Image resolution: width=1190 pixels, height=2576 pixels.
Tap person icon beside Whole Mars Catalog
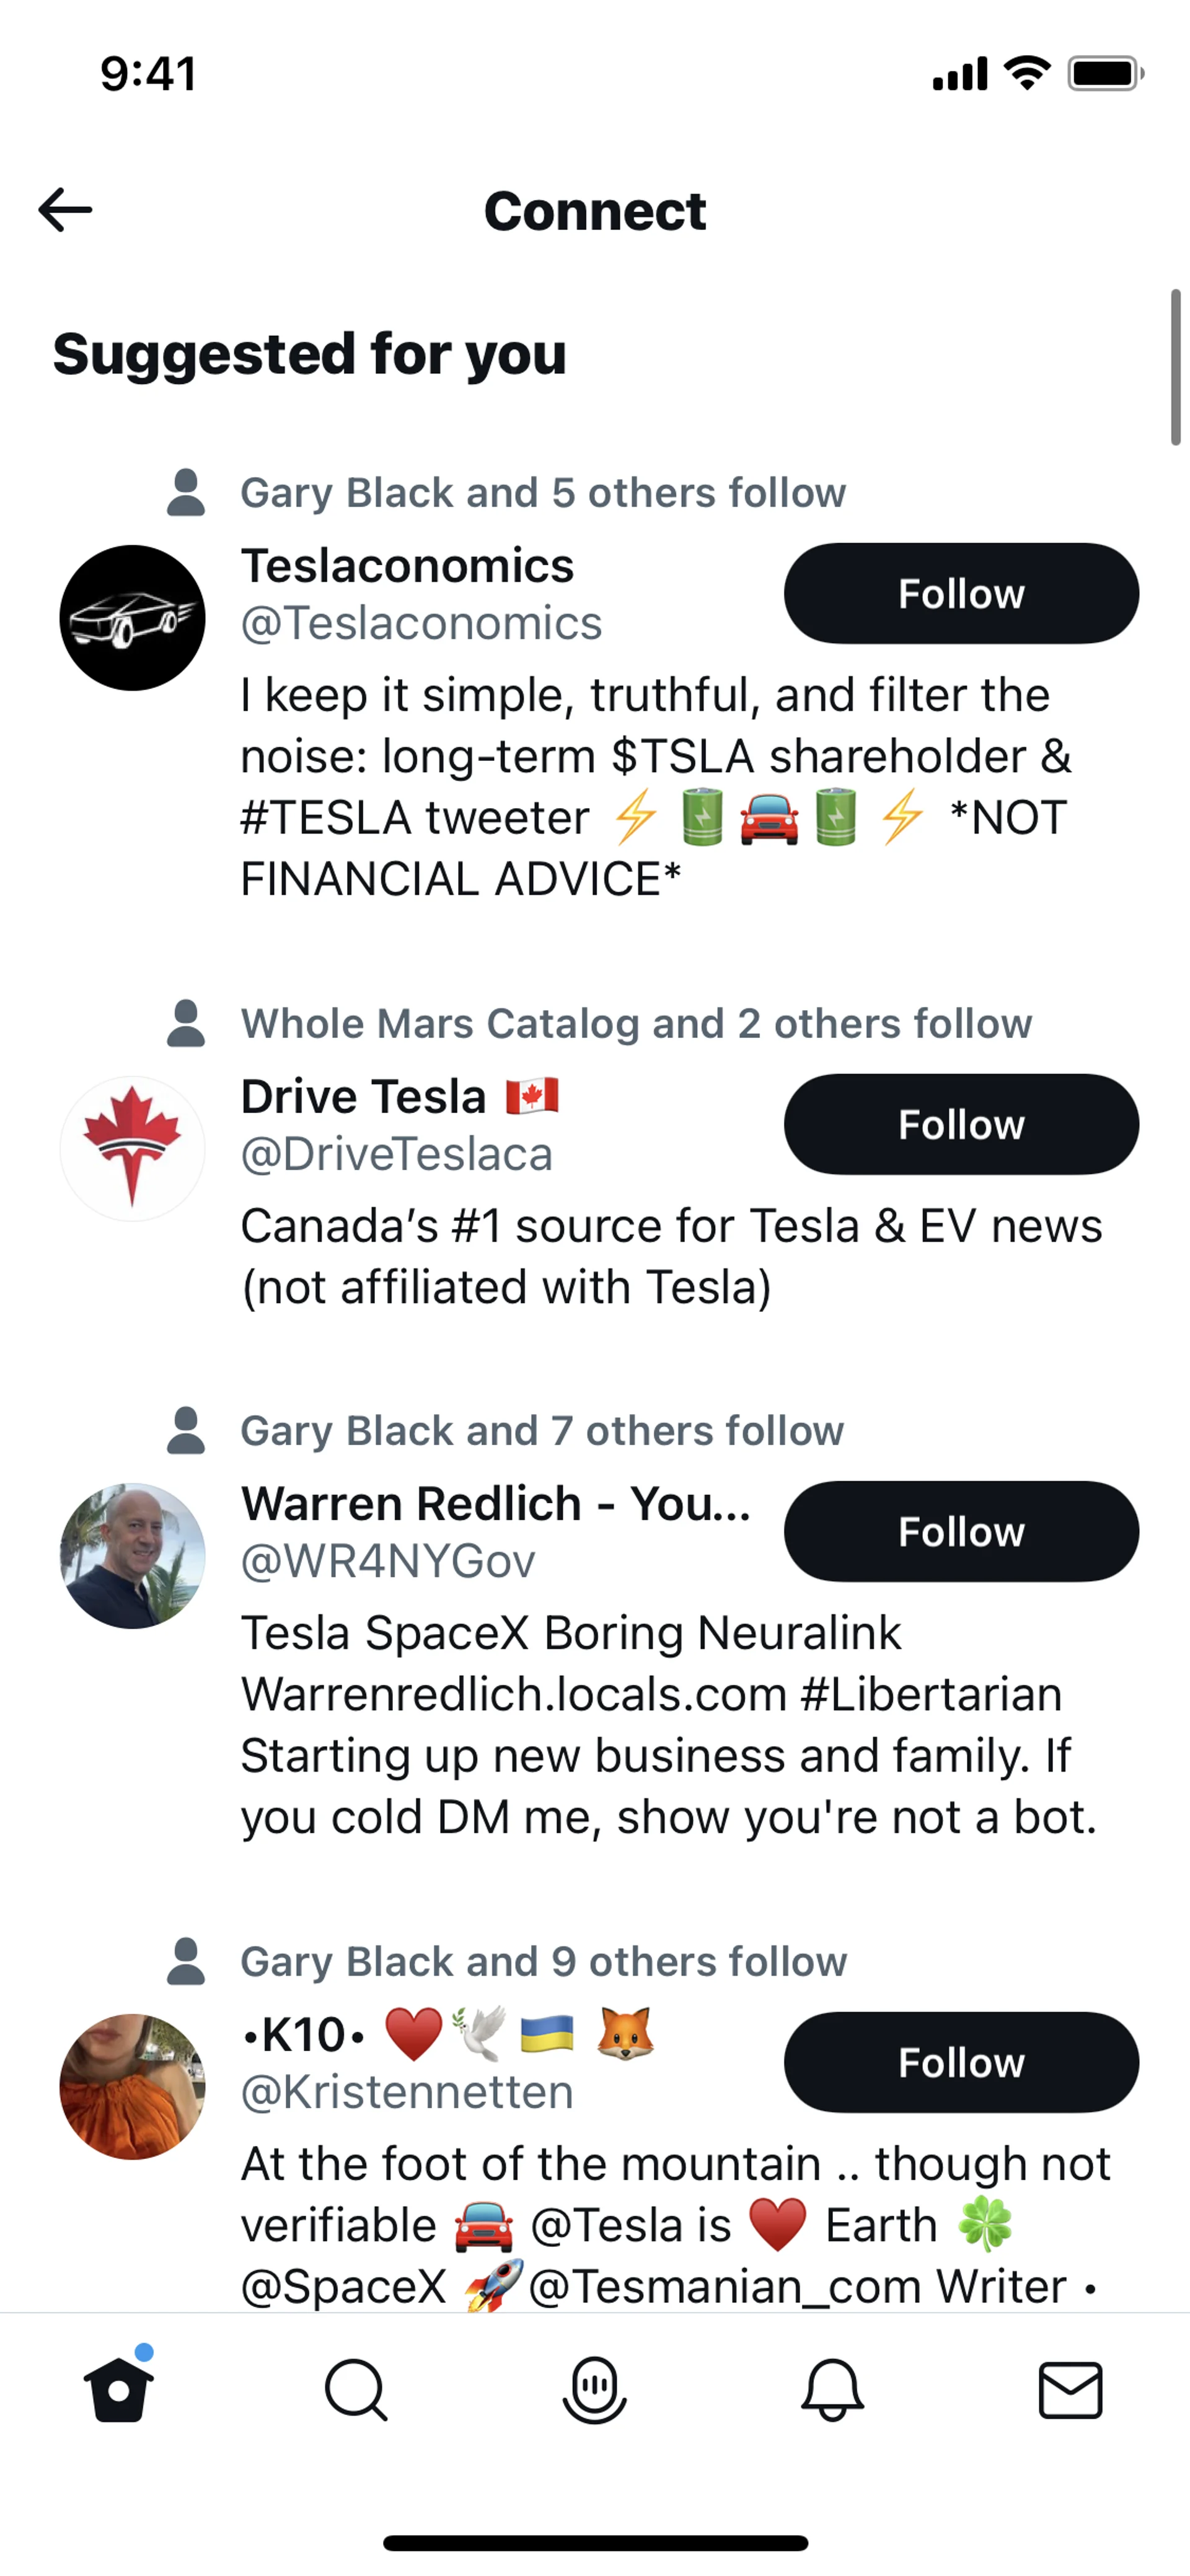(186, 1023)
